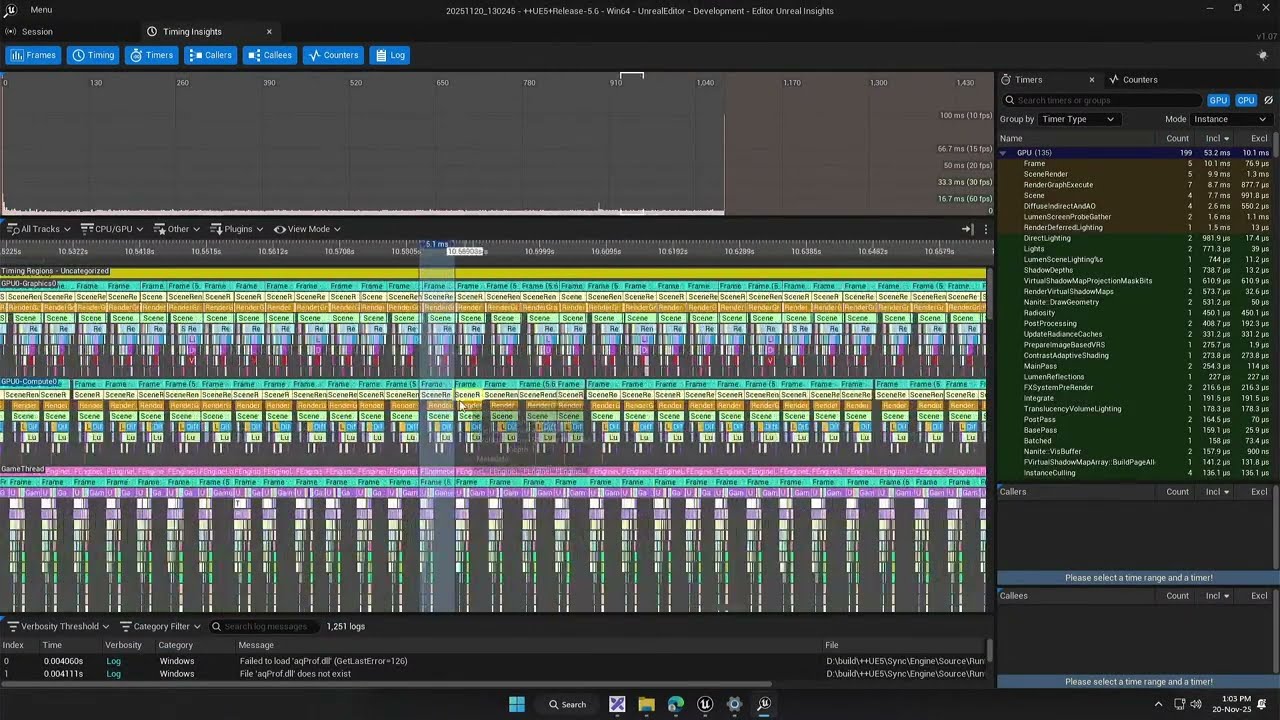Open the Menu in the title bar

[41, 10]
